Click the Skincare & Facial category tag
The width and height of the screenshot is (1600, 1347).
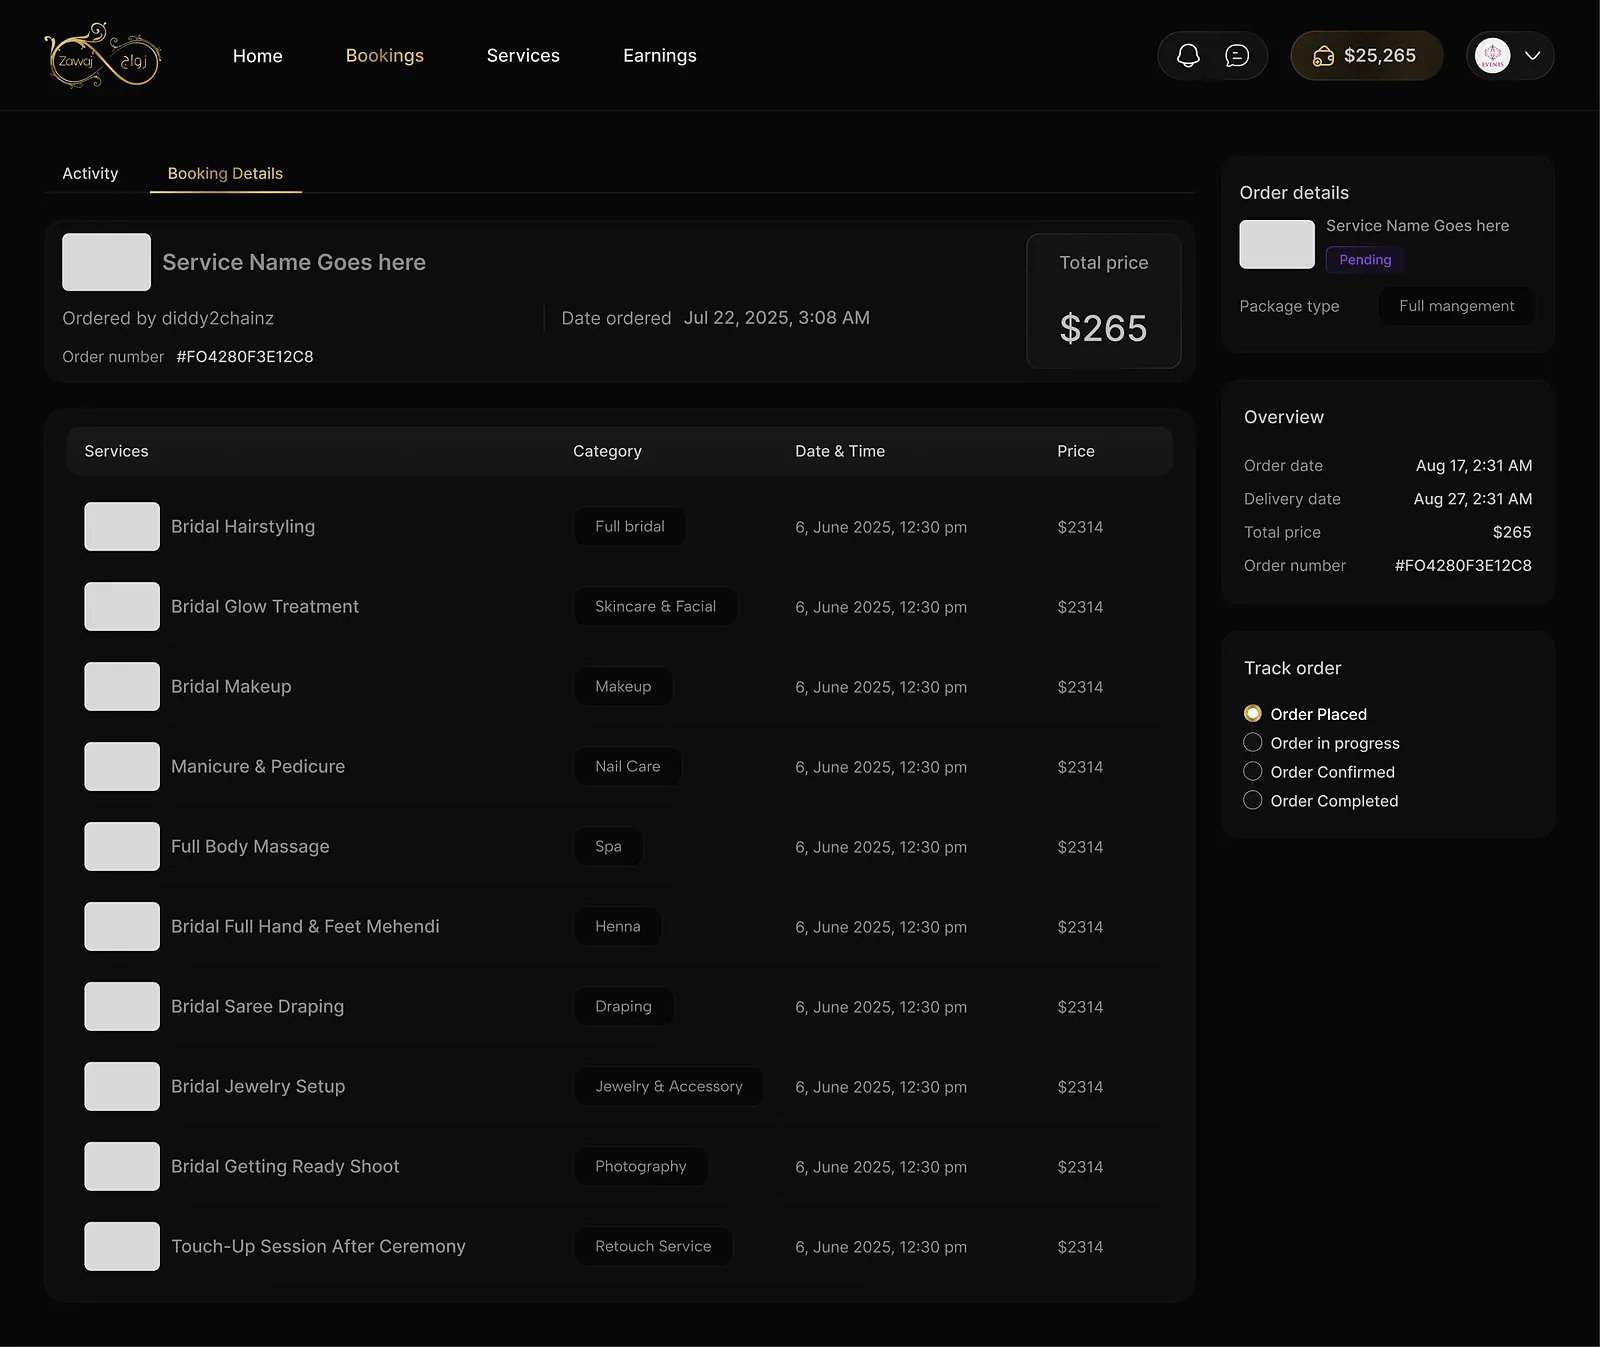click(655, 606)
